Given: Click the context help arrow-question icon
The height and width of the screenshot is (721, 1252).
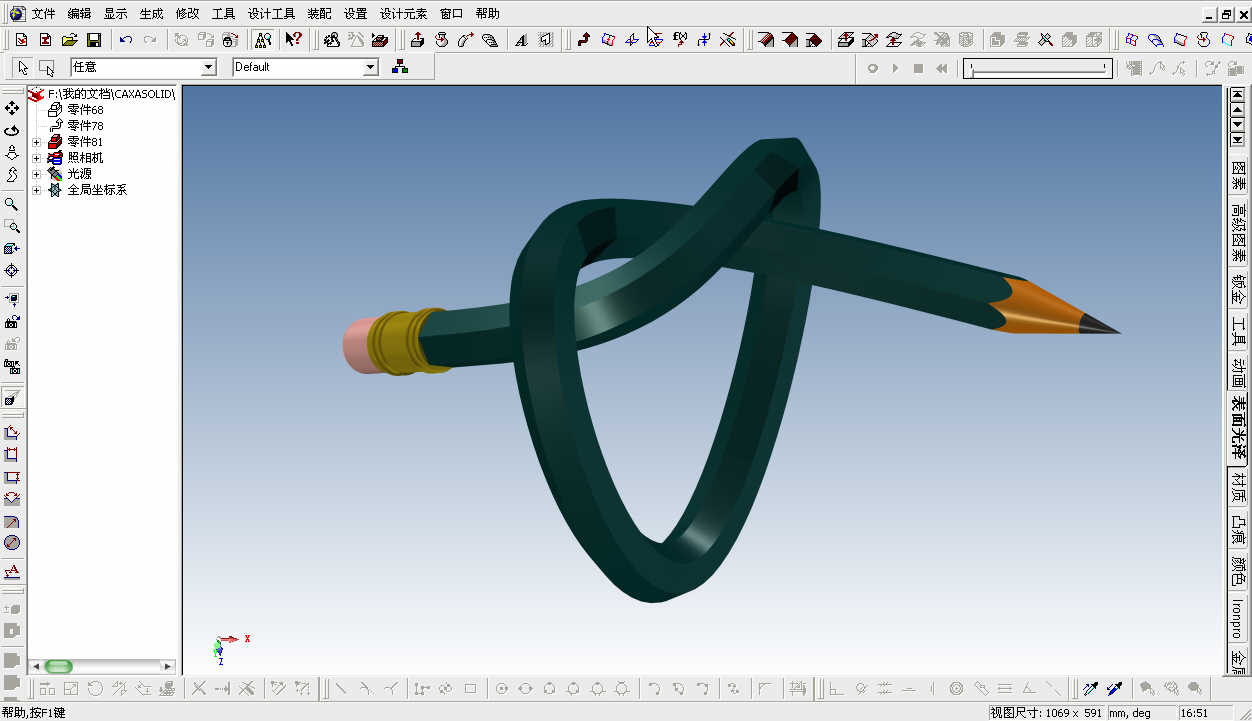Looking at the screenshot, I should [x=293, y=40].
